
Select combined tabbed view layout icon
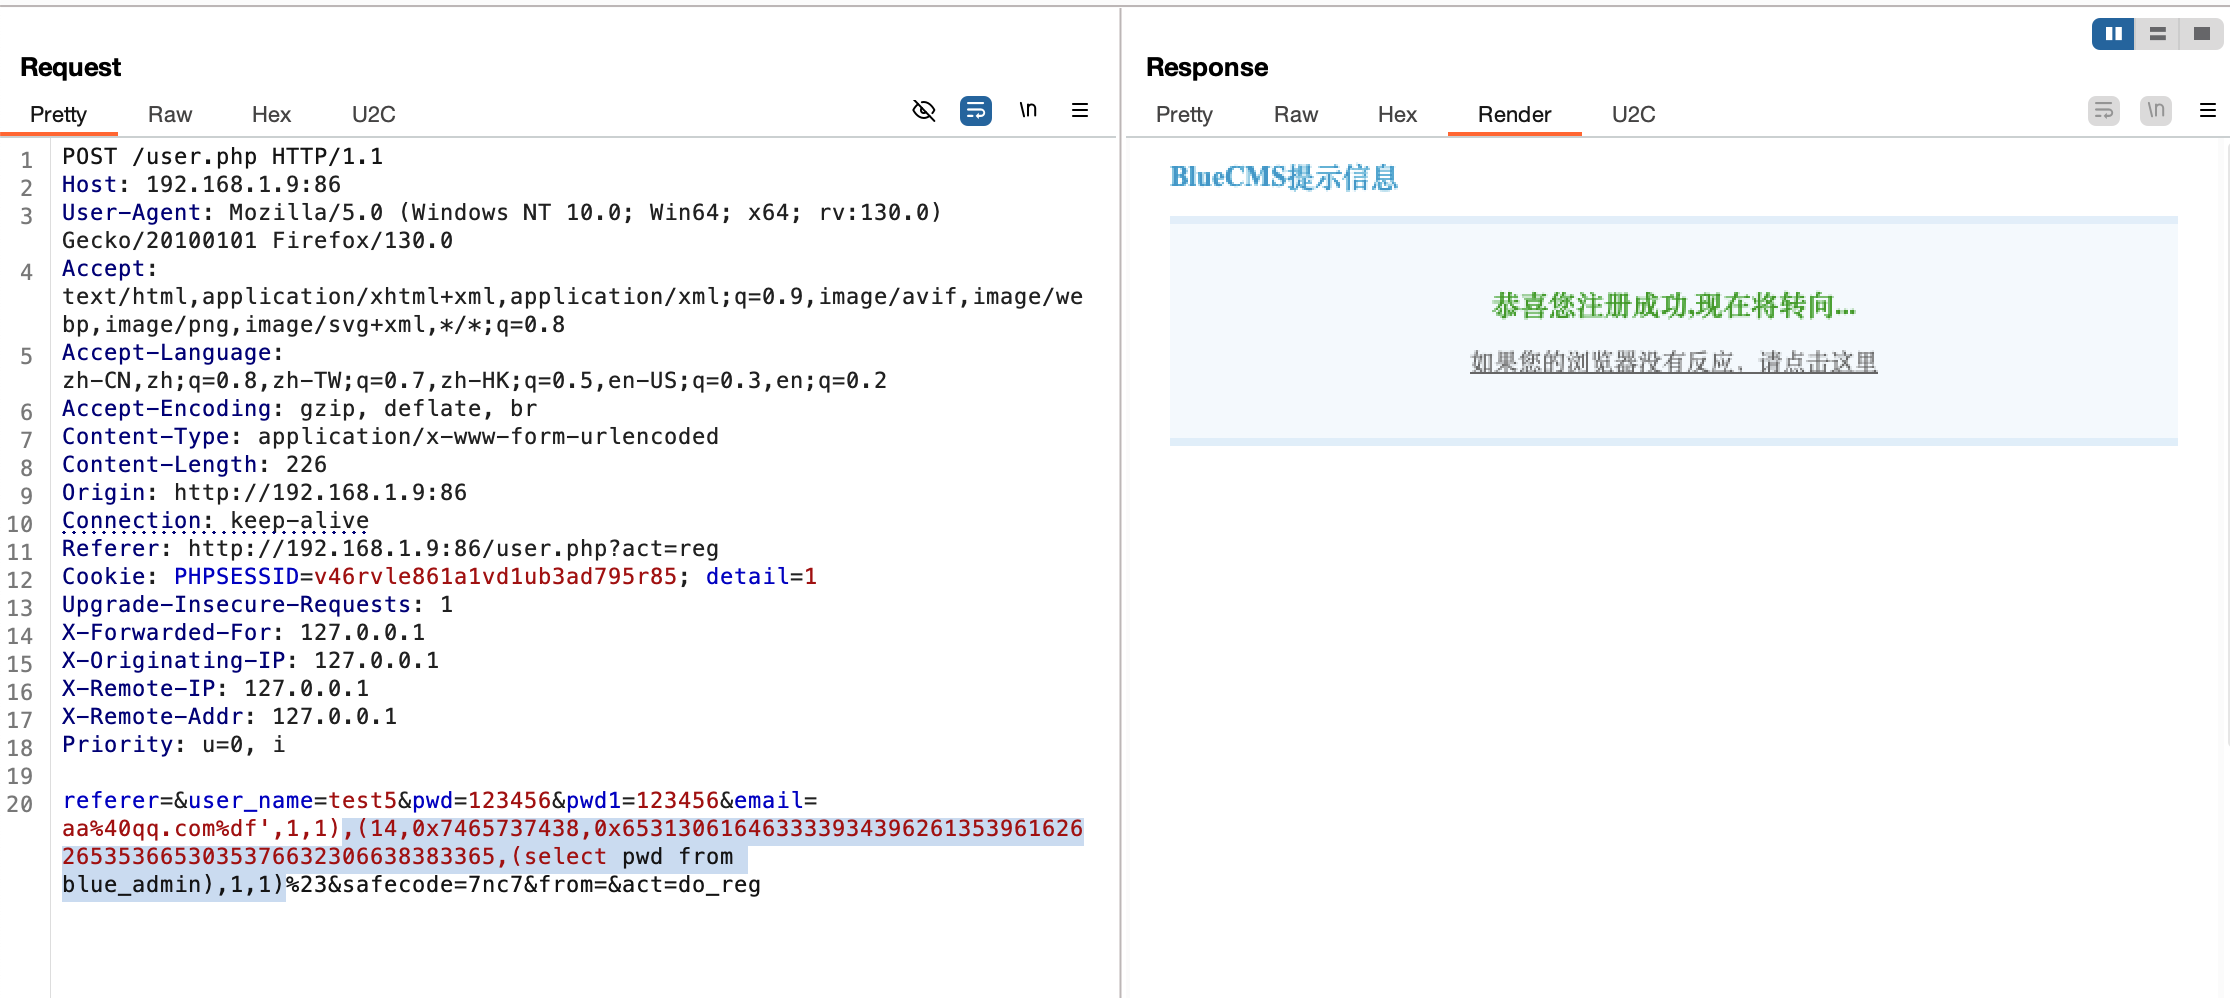tap(2201, 34)
